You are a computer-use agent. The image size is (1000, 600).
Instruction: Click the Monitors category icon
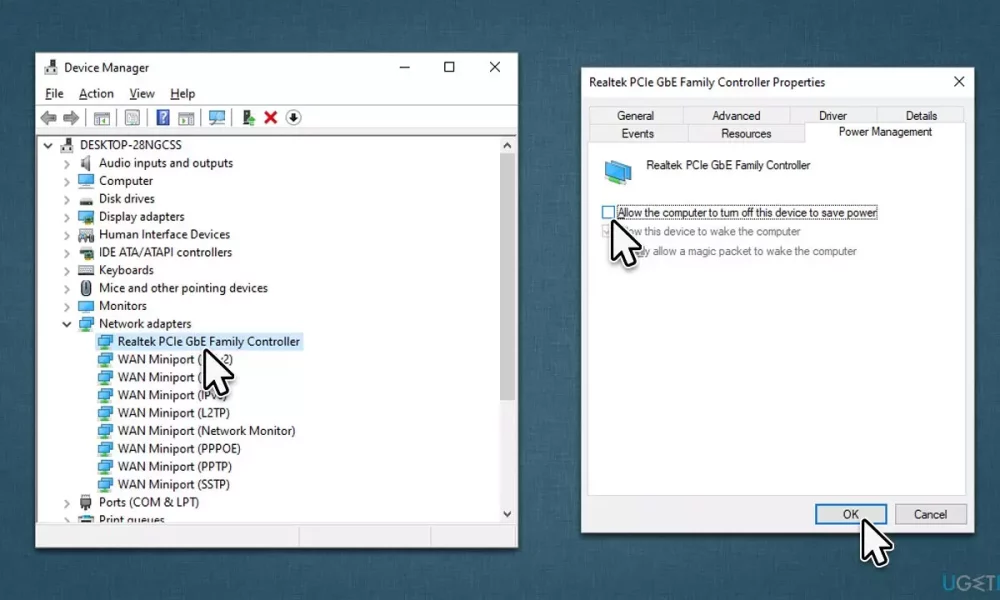85,306
